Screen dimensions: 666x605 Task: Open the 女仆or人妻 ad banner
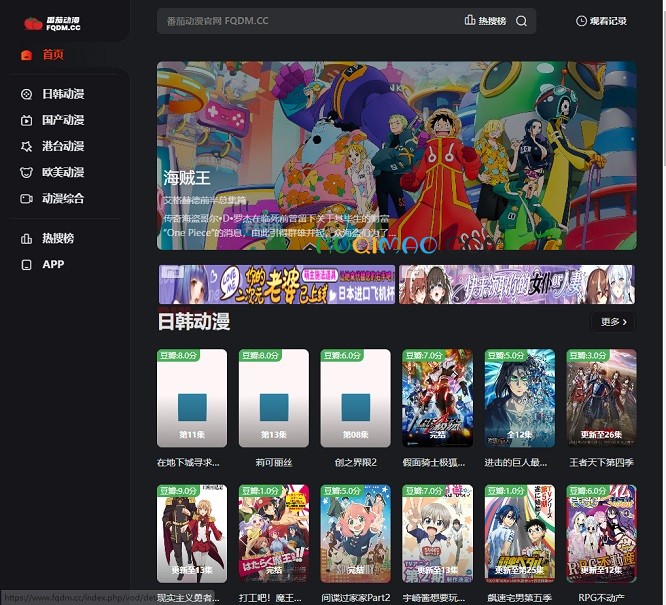coord(517,284)
